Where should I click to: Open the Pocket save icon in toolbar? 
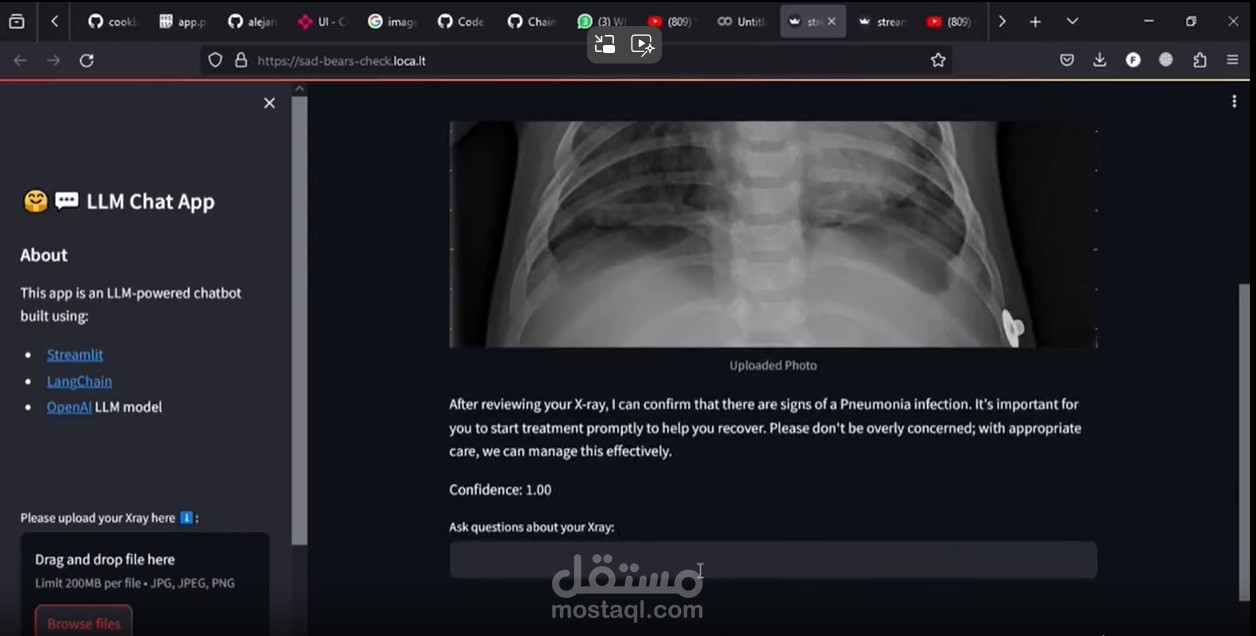click(x=1067, y=60)
